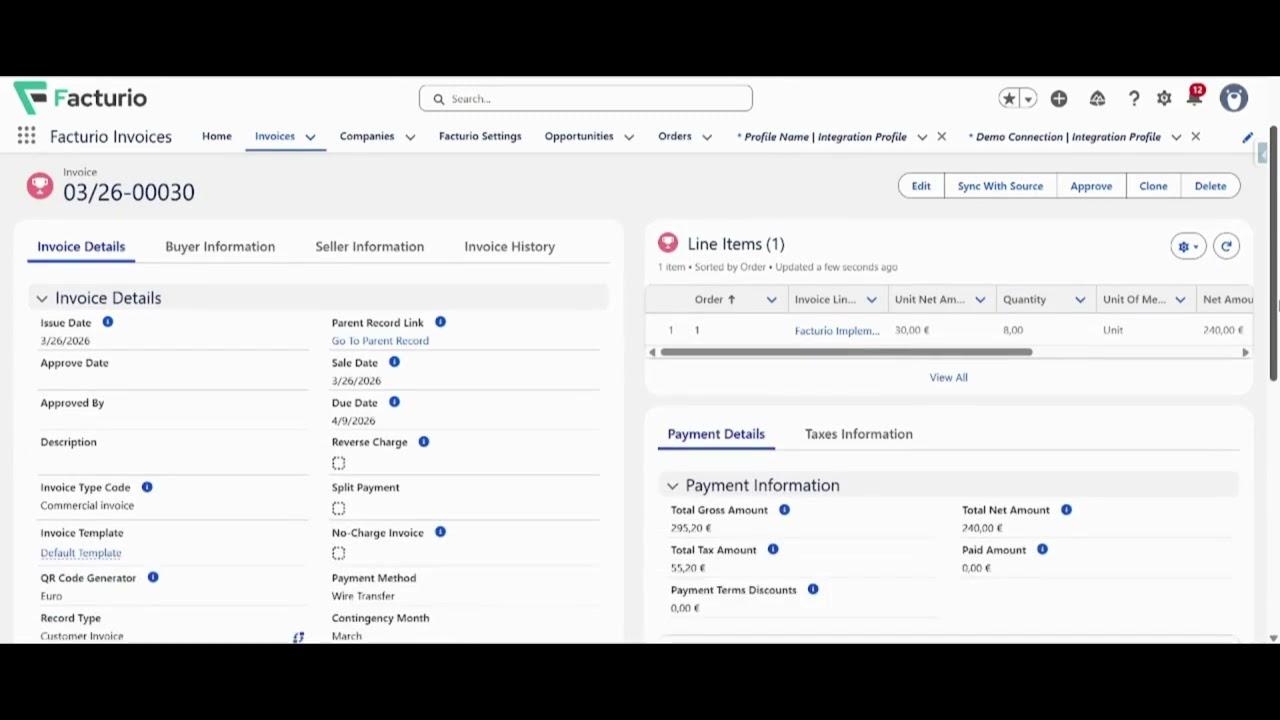
Task: Refresh the Line Items list
Action: click(1226, 246)
